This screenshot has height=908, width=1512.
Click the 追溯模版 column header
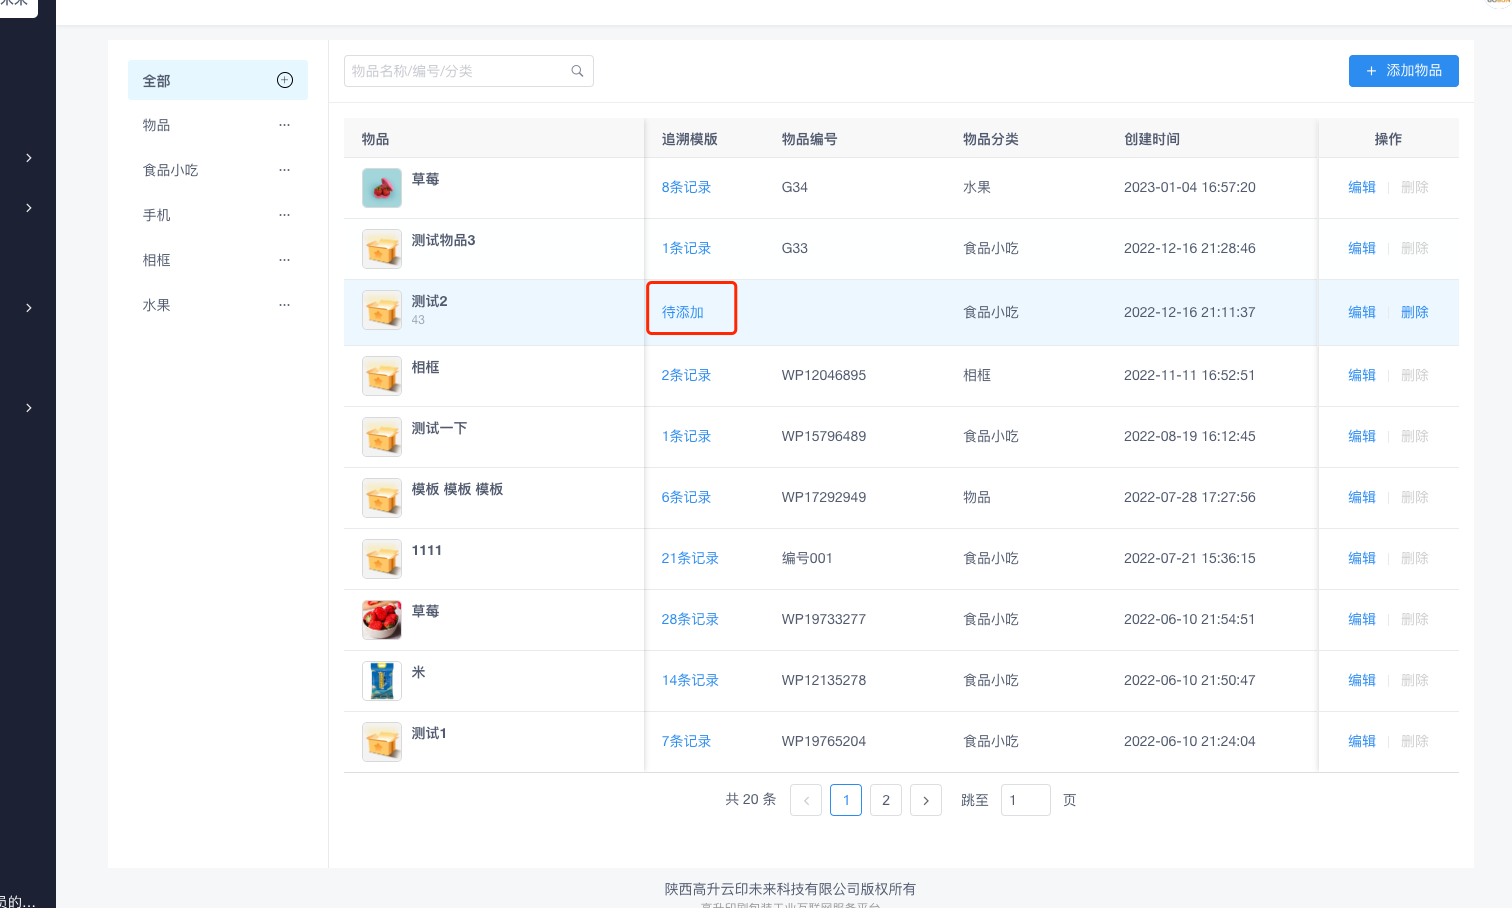point(690,139)
